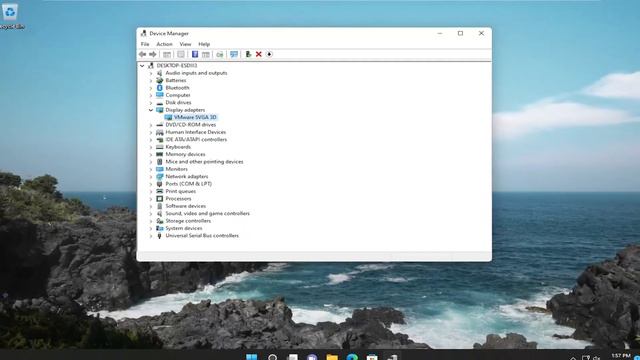Click the USB icon beside Universal Serial Bus controllers

coord(160,236)
